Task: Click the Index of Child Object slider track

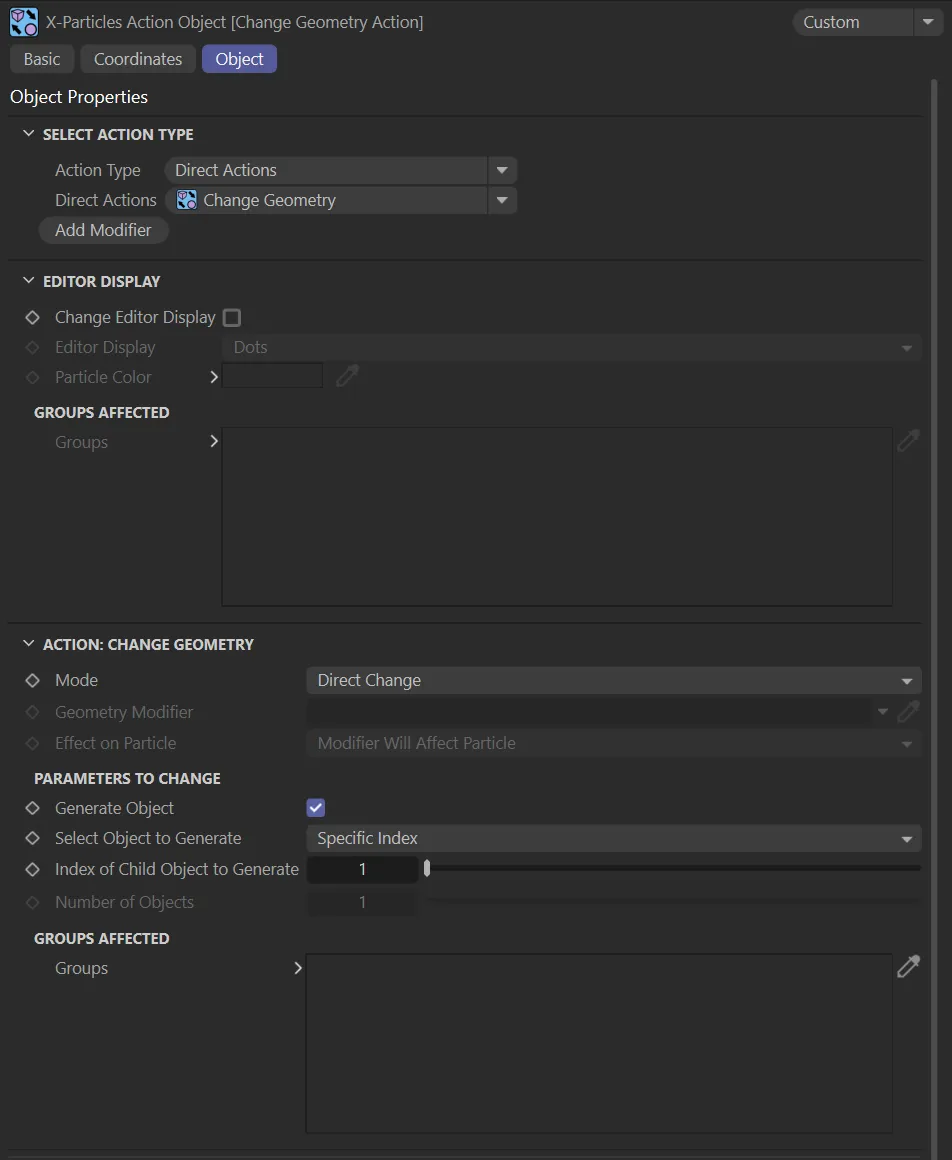Action: click(x=670, y=869)
